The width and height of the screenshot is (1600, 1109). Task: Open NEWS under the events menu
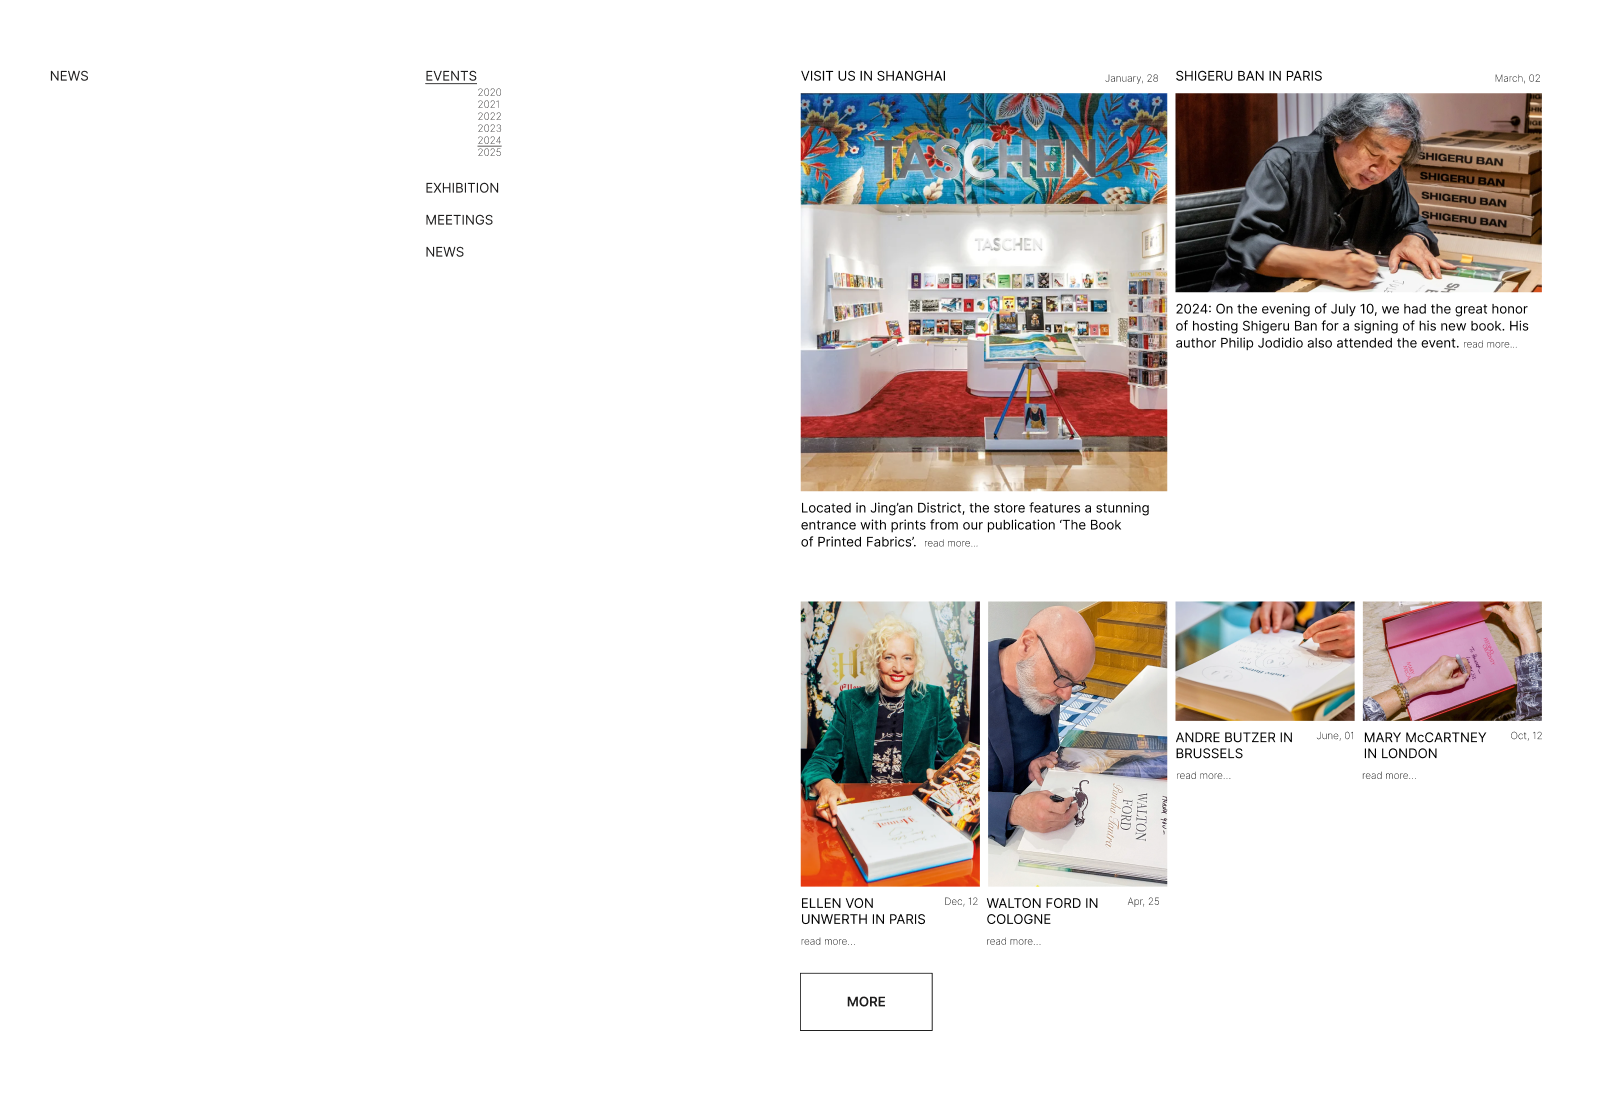pos(444,252)
